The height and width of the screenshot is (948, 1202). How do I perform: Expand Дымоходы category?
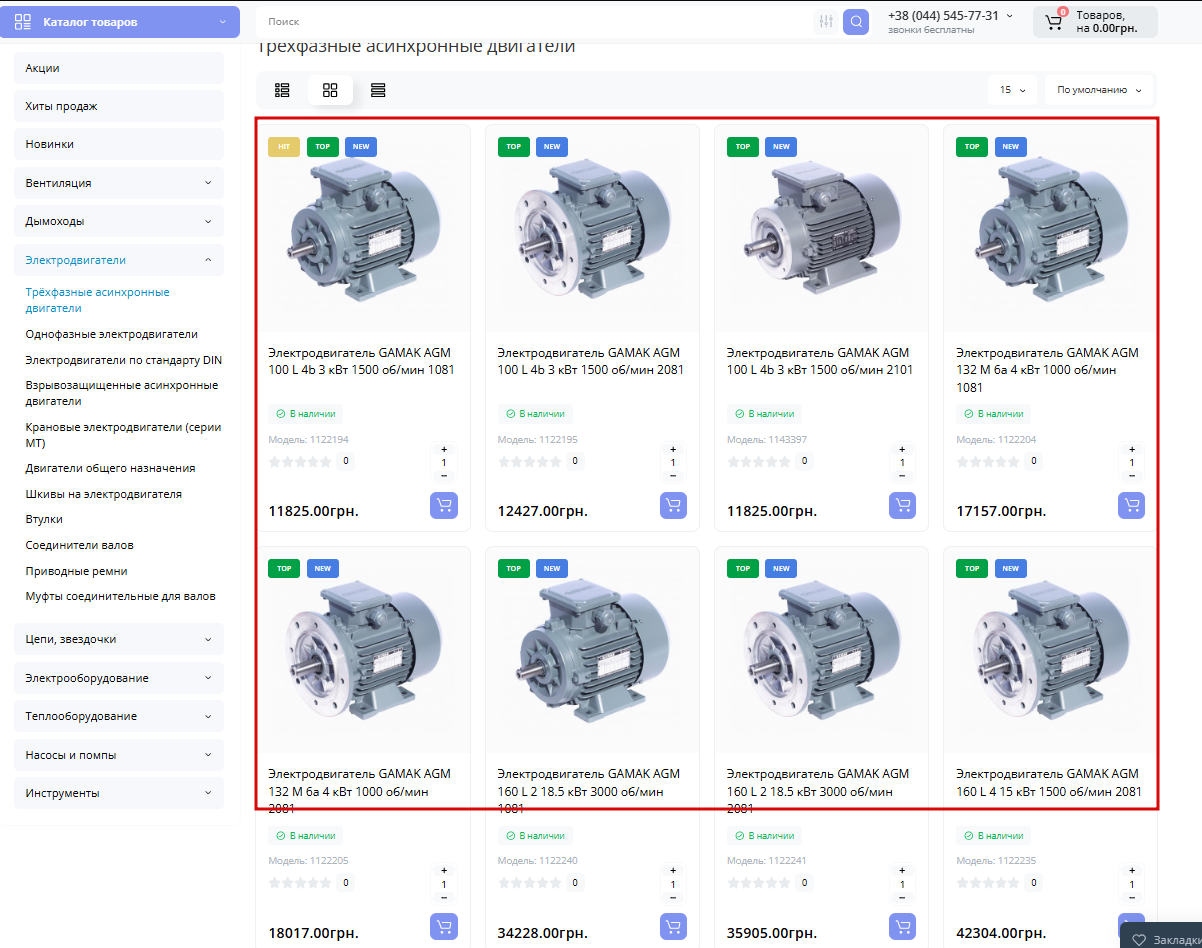click(x=208, y=221)
